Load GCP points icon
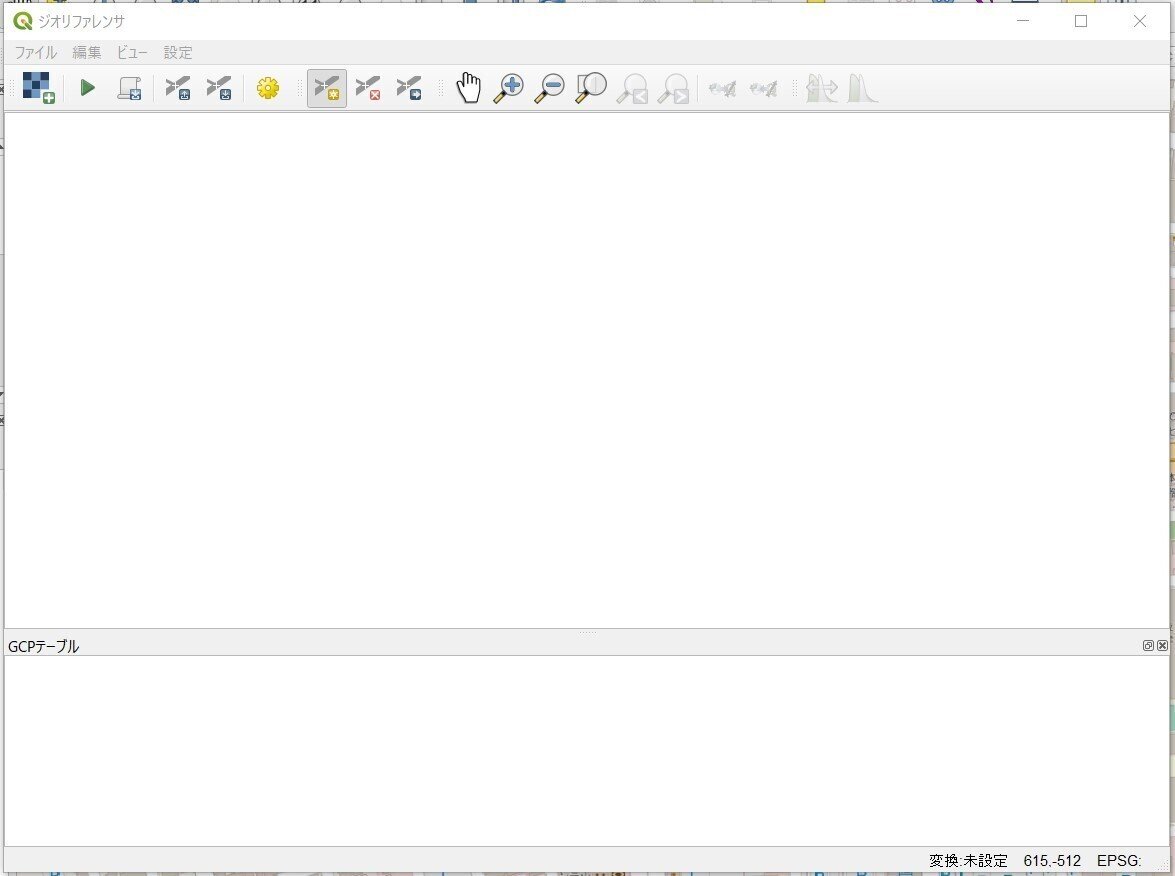 pos(178,88)
